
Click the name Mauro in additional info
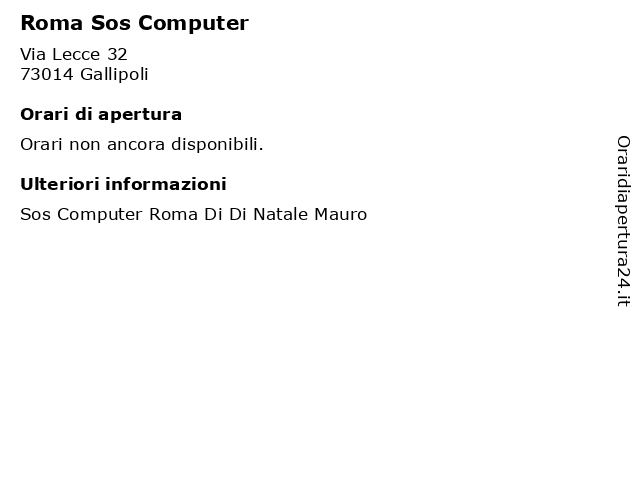pyautogui.click(x=340, y=214)
